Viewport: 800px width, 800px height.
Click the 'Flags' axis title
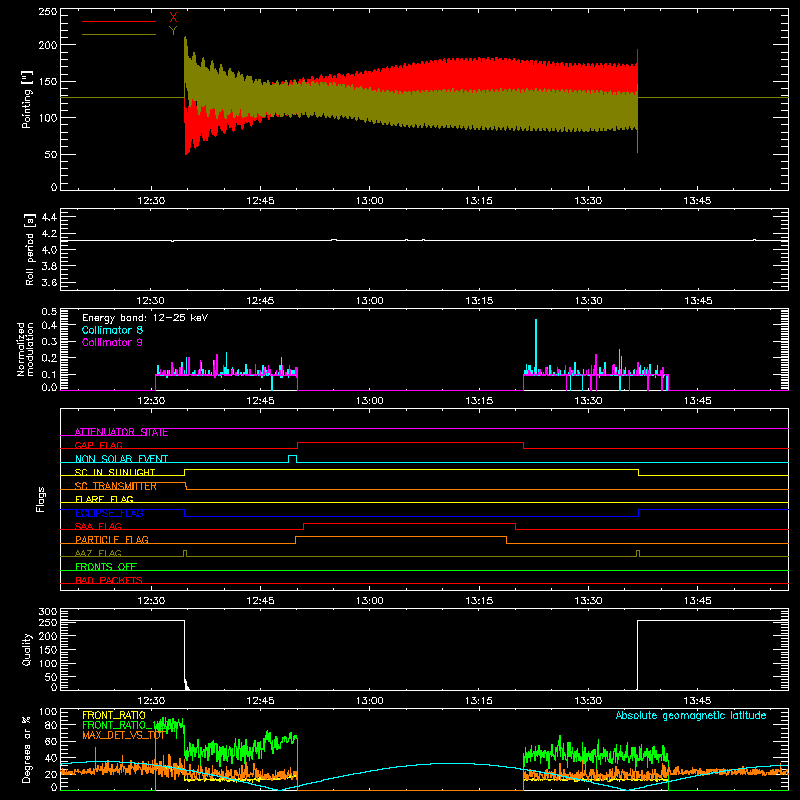40,499
